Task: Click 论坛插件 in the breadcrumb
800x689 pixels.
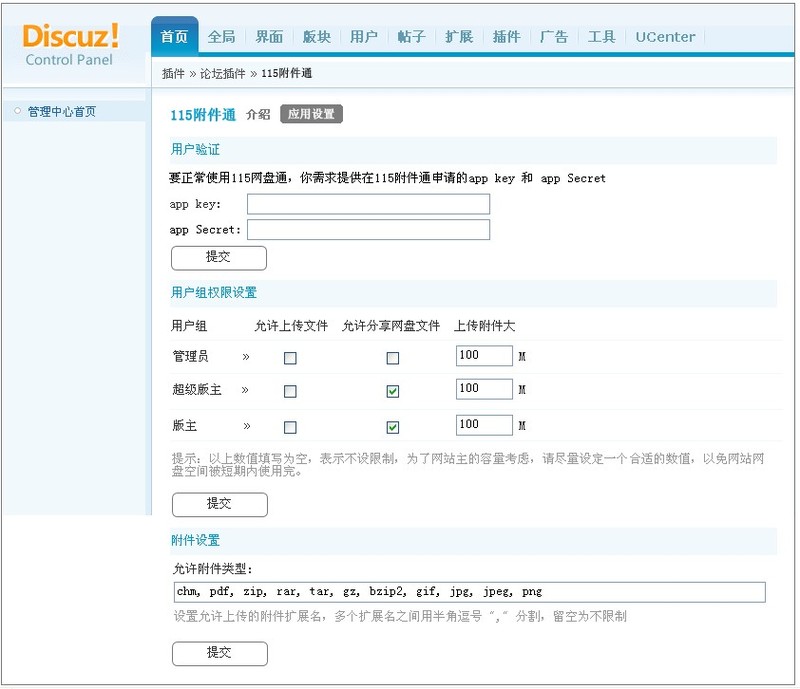Action: tap(222, 73)
